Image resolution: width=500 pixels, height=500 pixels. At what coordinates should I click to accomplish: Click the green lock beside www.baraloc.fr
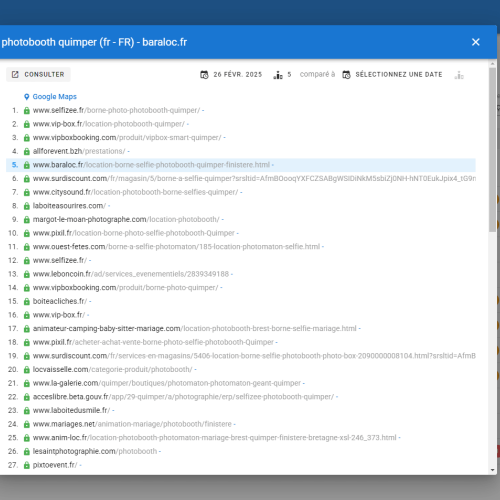[x=27, y=165]
